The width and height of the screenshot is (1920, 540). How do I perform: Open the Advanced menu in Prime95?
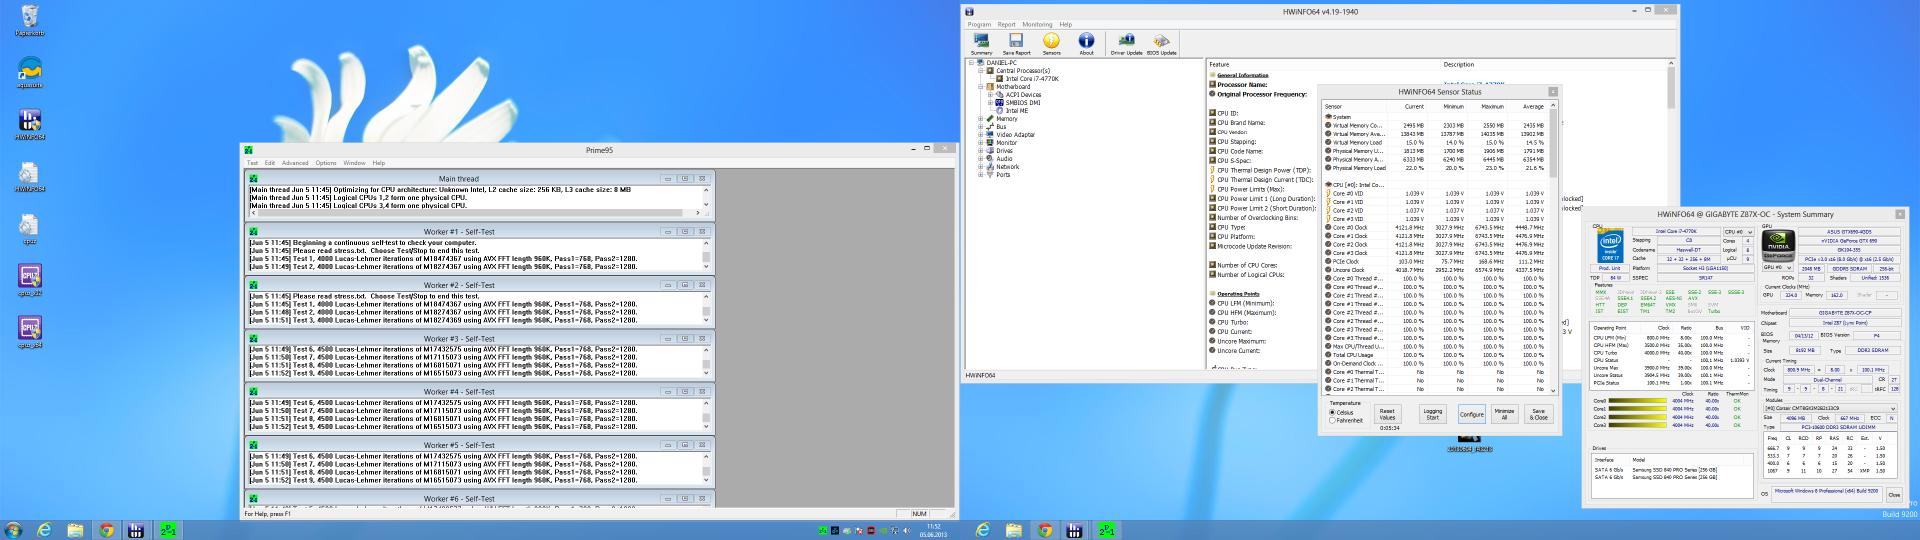tap(295, 163)
